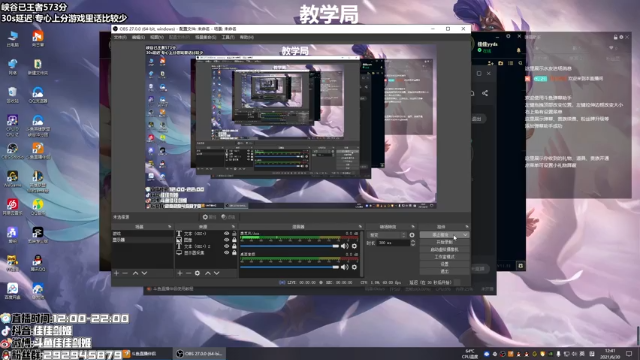Pop out the Audio Mixer dock panel

click(360, 227)
